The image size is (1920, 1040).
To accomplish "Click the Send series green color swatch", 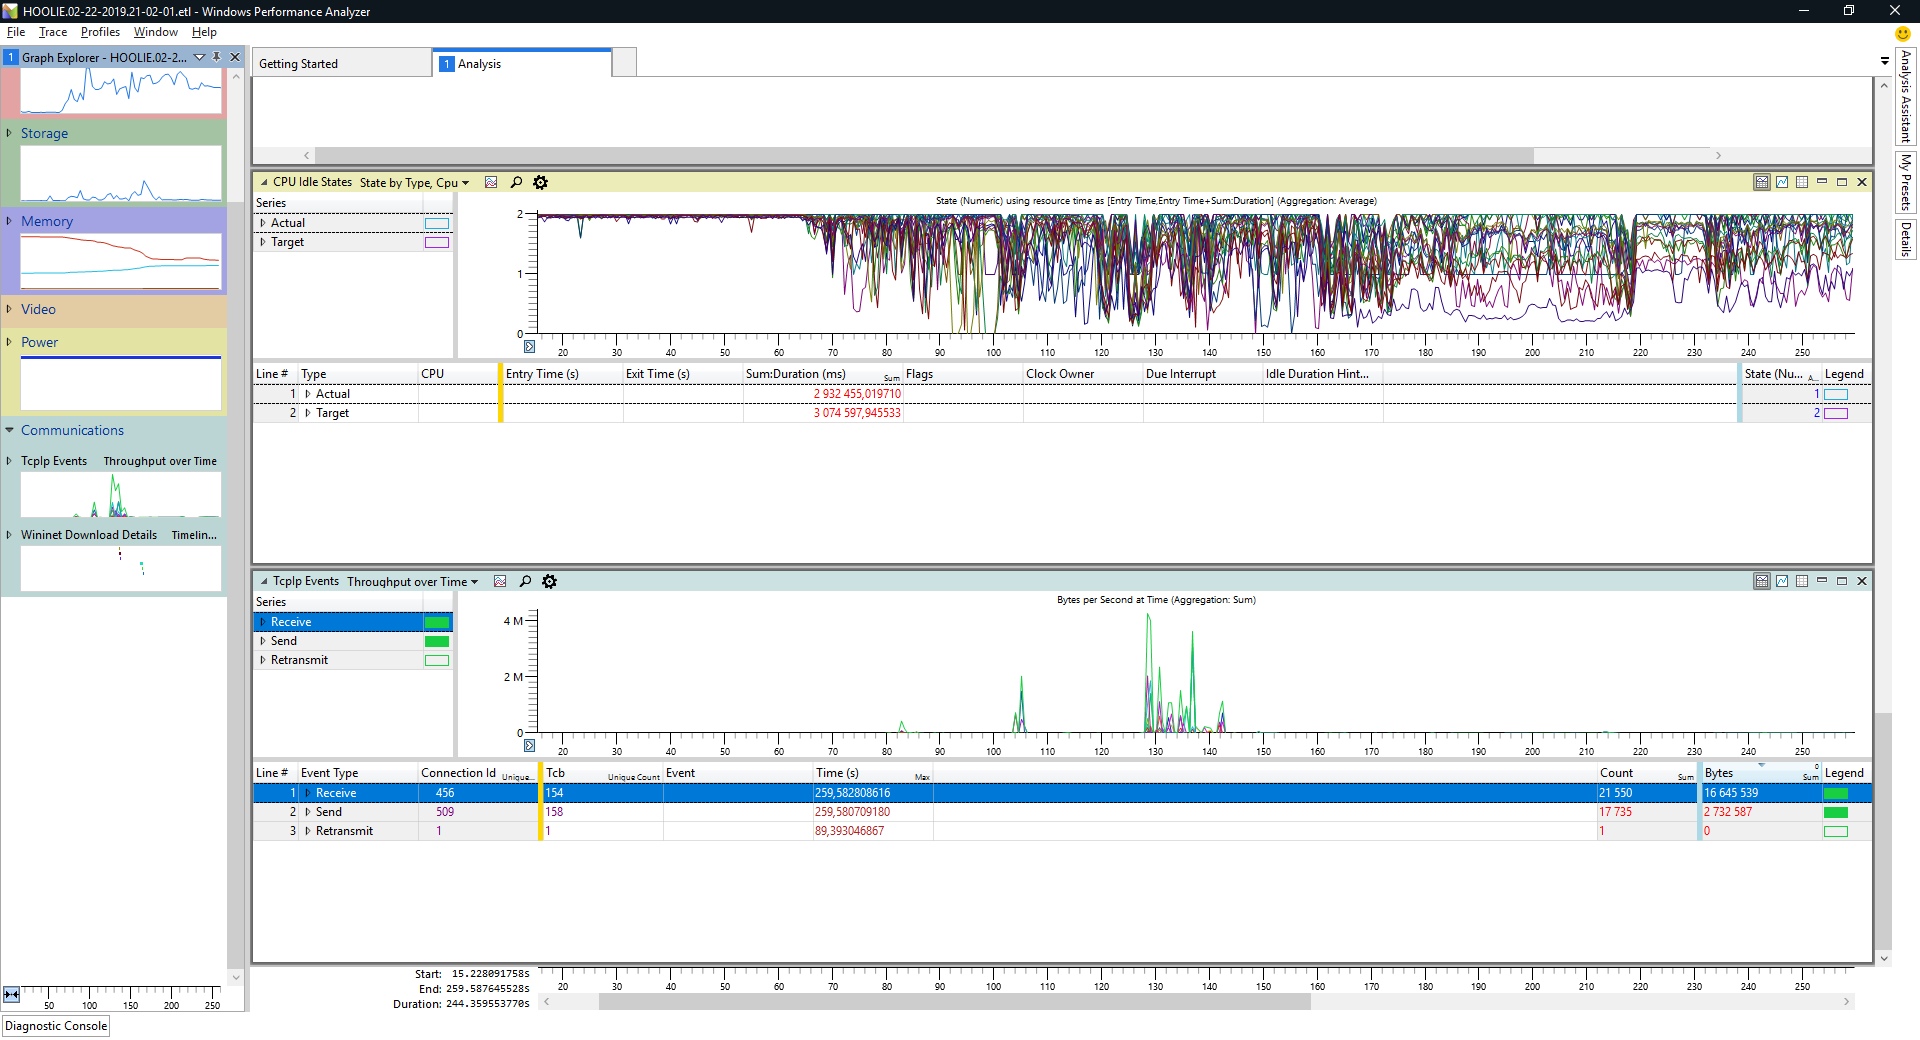I will coord(437,641).
